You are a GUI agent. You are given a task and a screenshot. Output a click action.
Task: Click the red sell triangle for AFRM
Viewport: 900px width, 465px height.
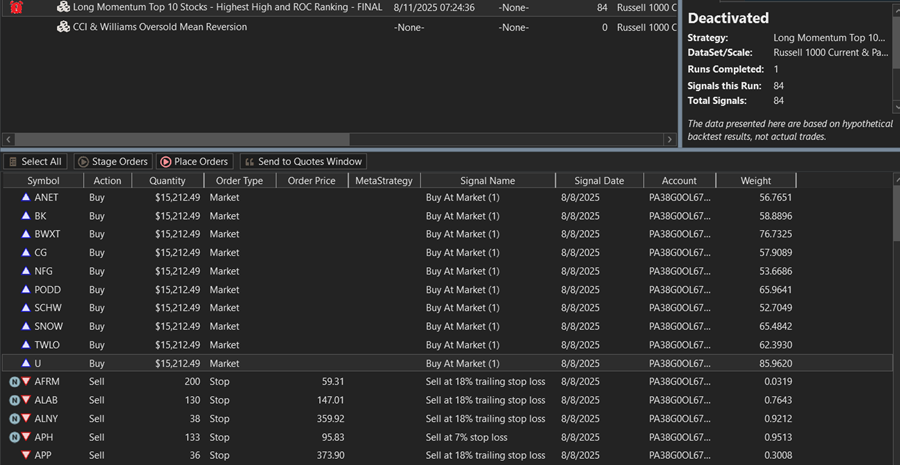point(26,382)
